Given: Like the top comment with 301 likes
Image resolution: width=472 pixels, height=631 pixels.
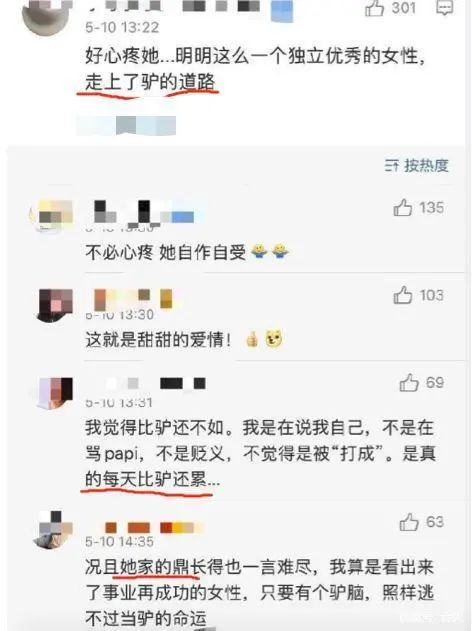Looking at the screenshot, I should point(374,8).
